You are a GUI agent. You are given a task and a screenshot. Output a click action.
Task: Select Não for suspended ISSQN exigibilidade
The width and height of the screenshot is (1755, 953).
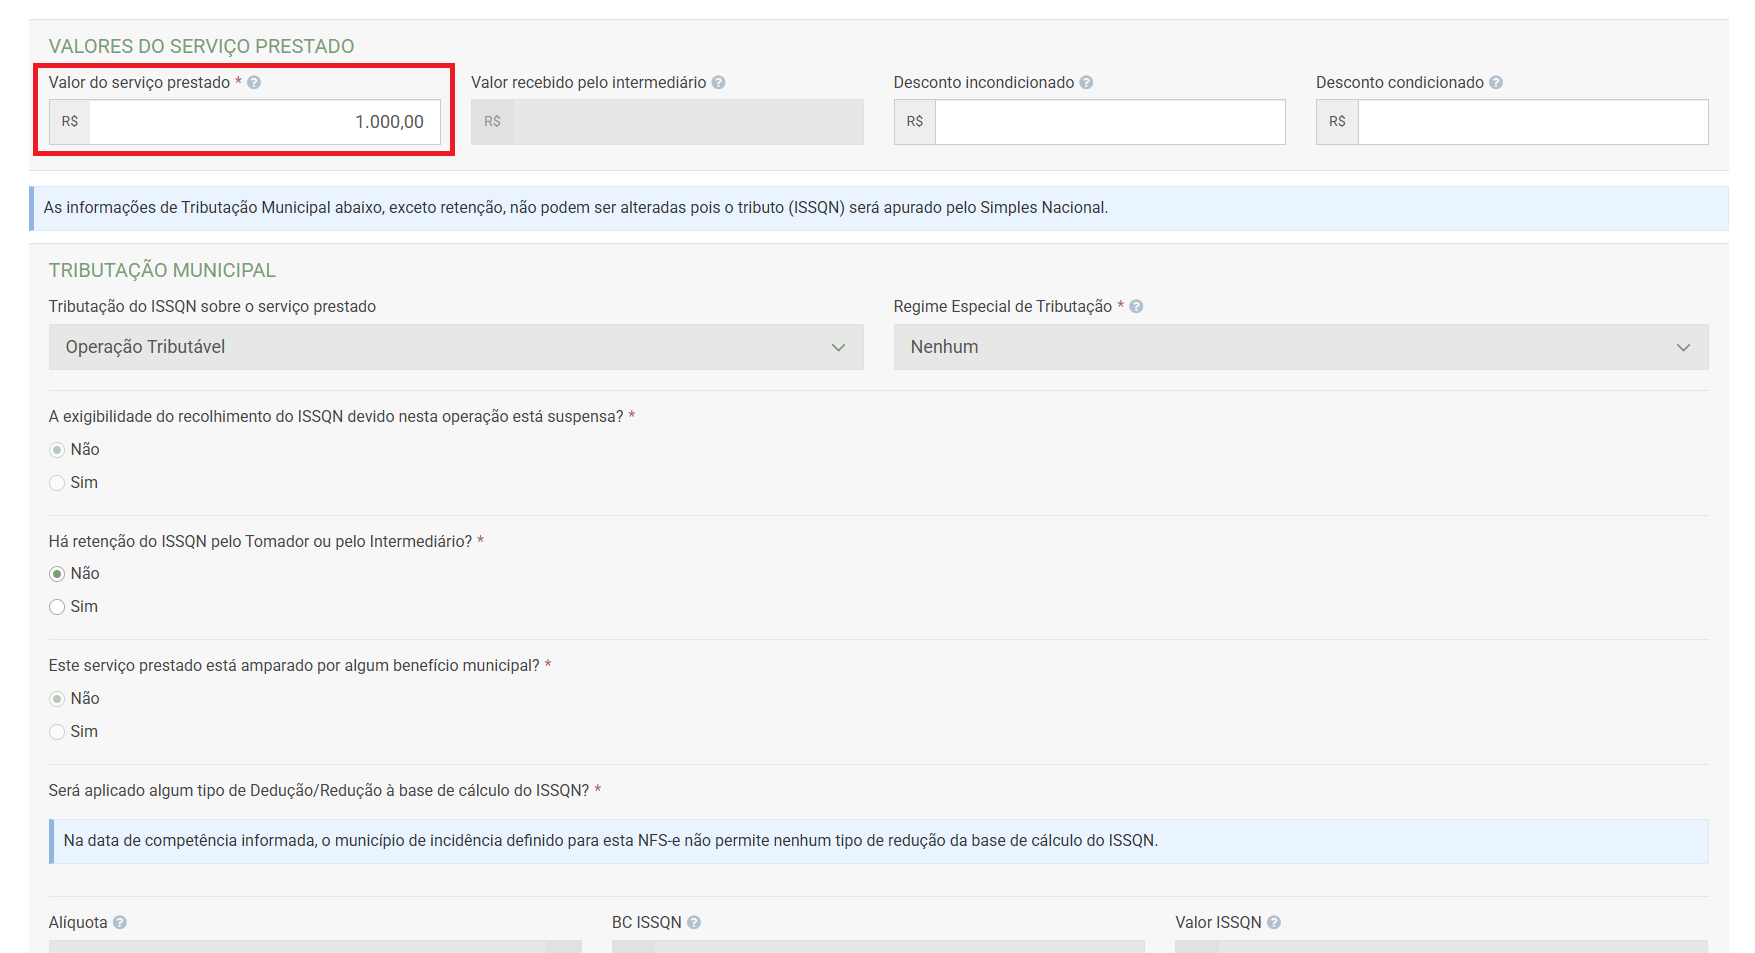click(57, 450)
